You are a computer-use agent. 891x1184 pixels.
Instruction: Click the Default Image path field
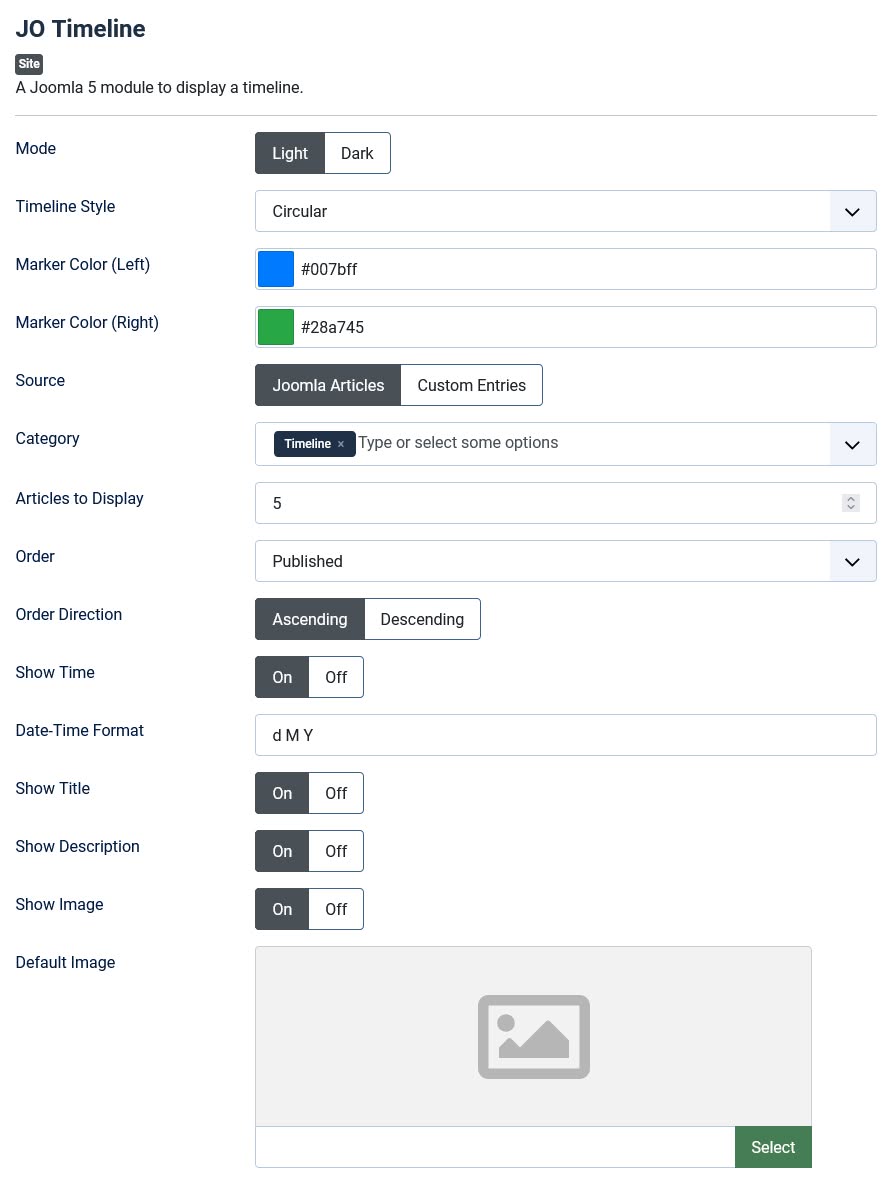(495, 1147)
